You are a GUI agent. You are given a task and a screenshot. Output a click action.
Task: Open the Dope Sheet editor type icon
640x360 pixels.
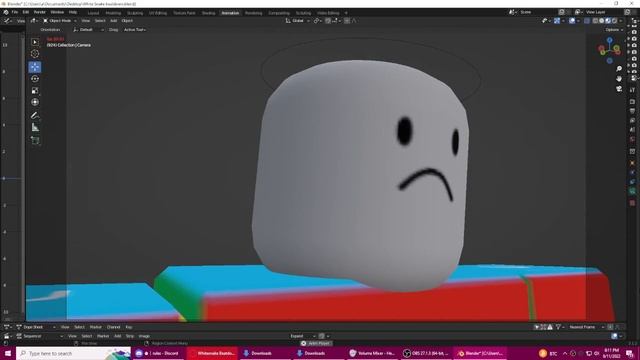pyautogui.click(x=8, y=327)
